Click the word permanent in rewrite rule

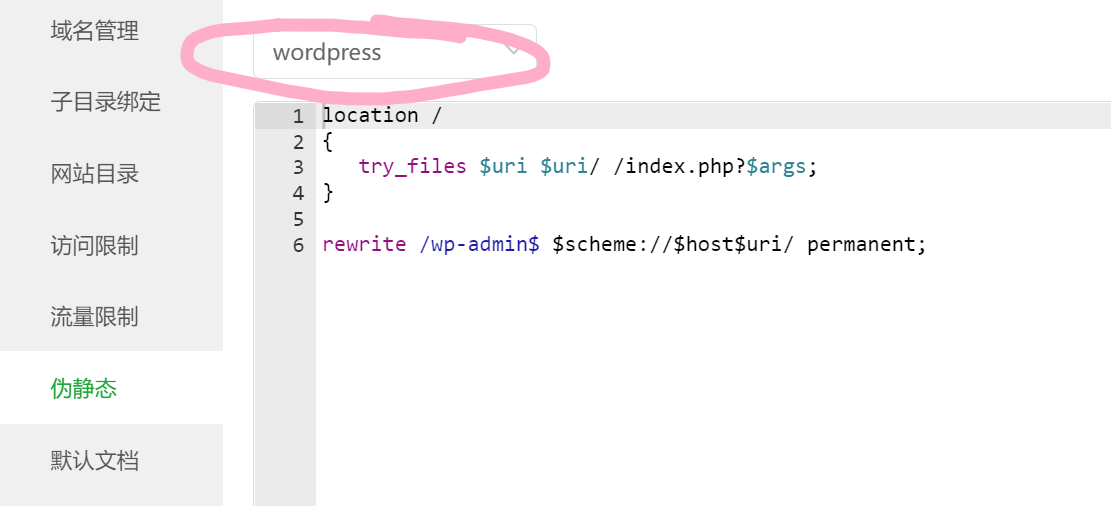[866, 245]
